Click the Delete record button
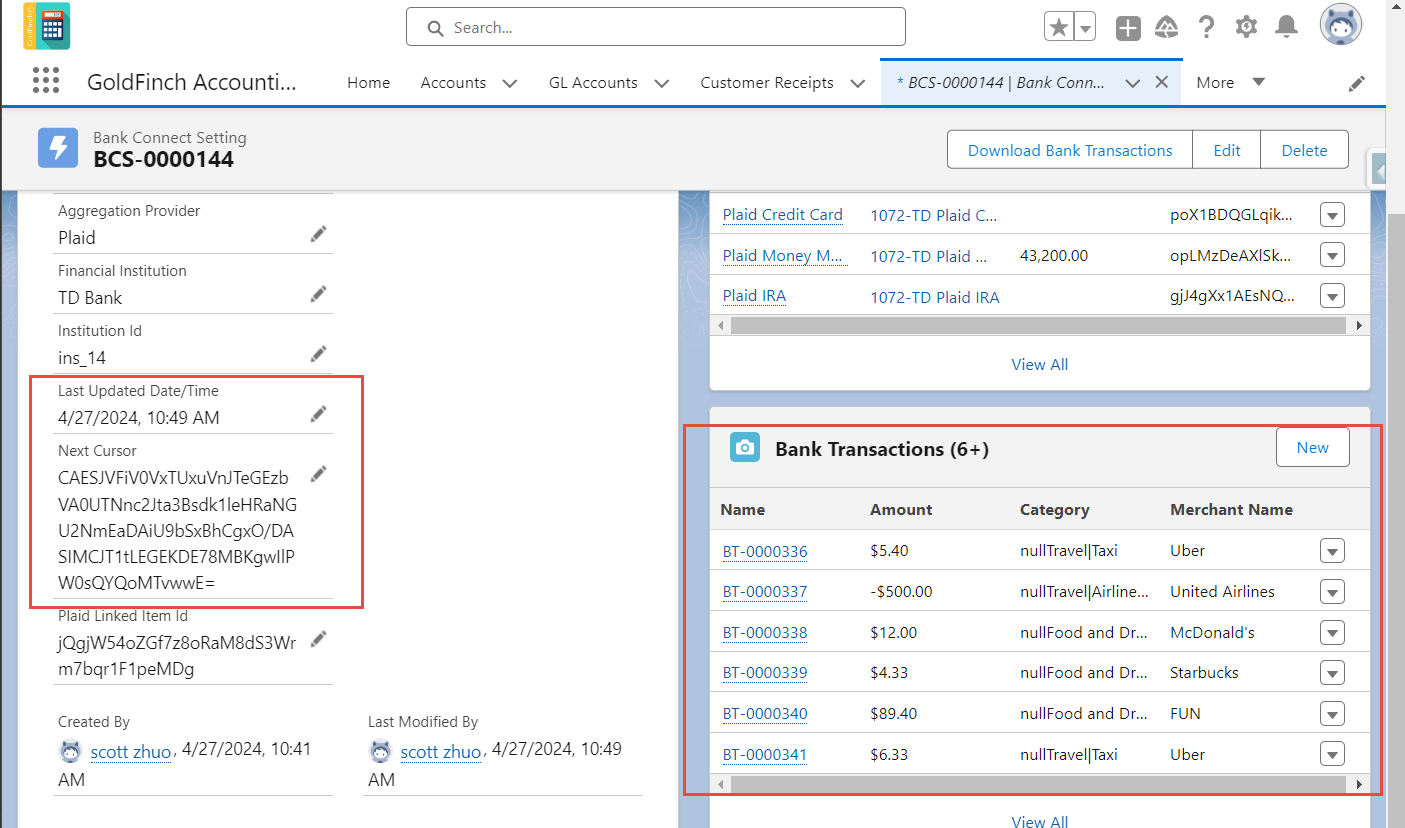Image resolution: width=1405 pixels, height=828 pixels. [1304, 150]
